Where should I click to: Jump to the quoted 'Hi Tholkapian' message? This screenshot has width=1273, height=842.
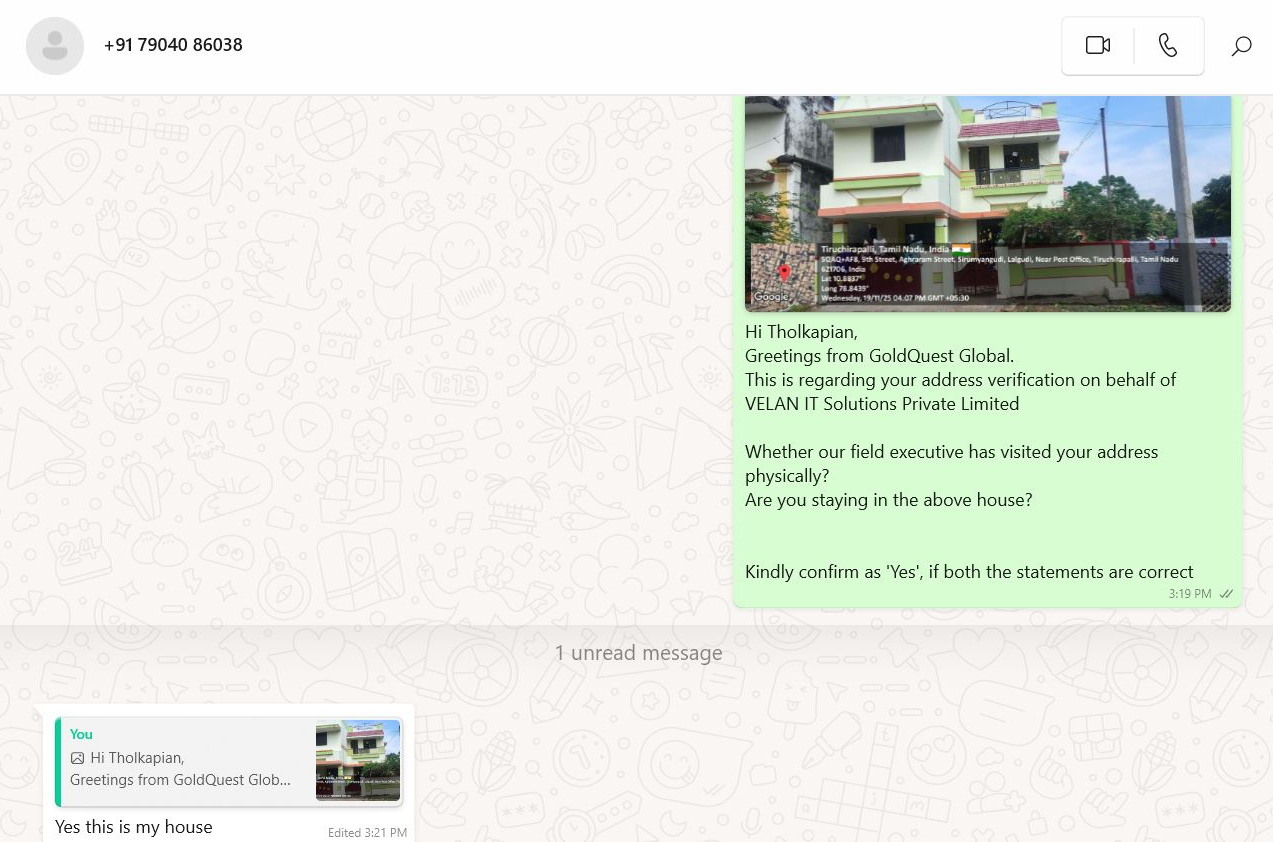(x=229, y=761)
